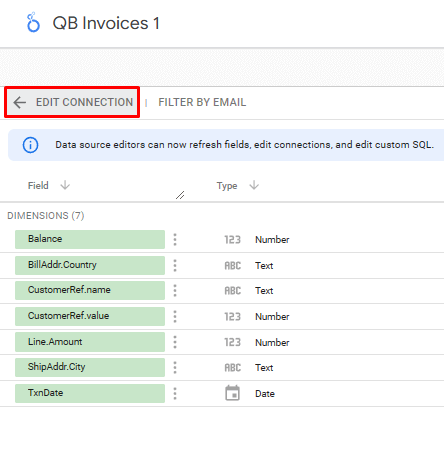Open Text type dropdown for CustomerRef.name
This screenshot has height=454, width=444.
264,291
